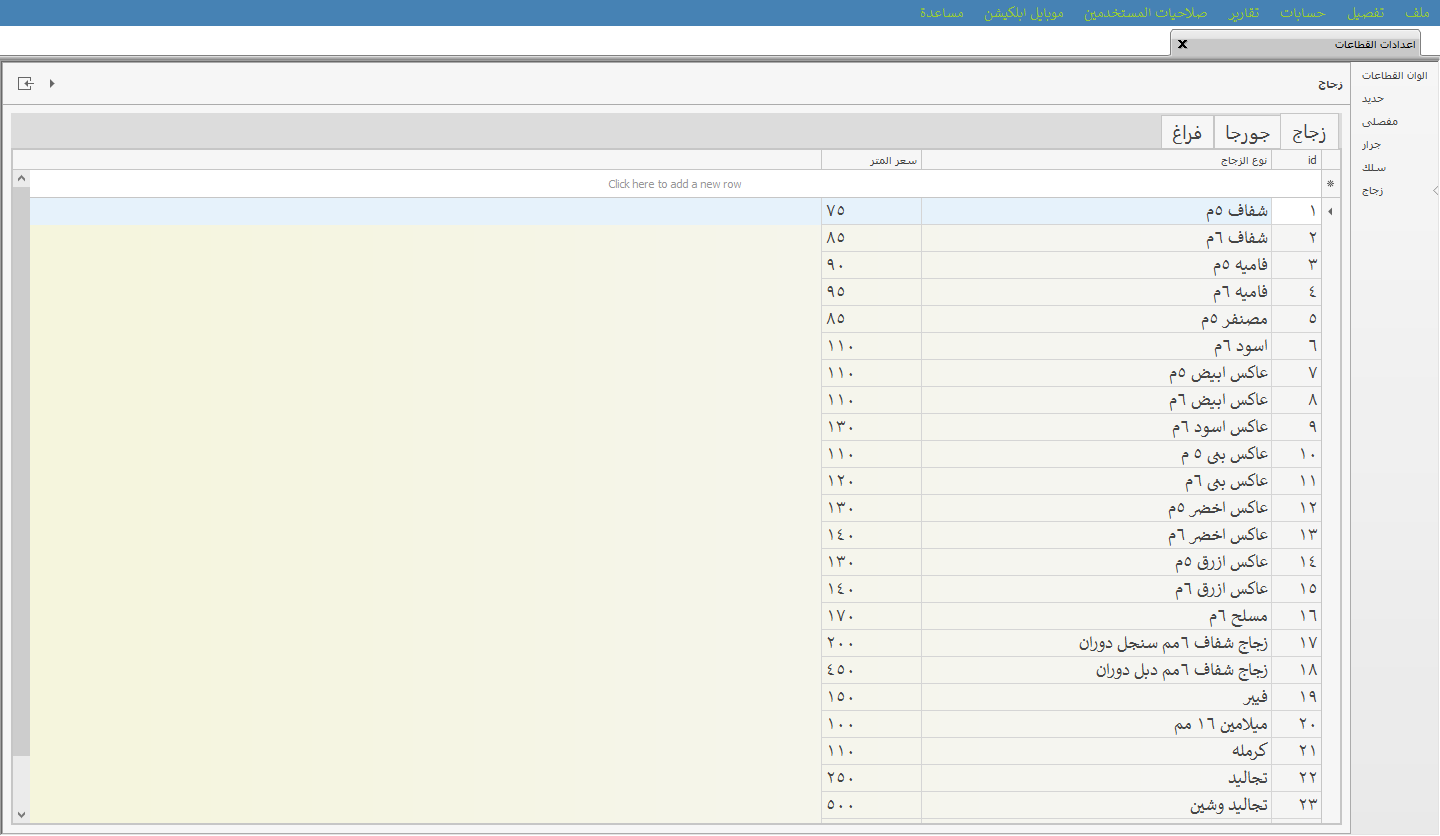Screen dimensions: 1440x836
Task: Close the اعدادات القطاعات tab with the X
Action: point(1182,44)
